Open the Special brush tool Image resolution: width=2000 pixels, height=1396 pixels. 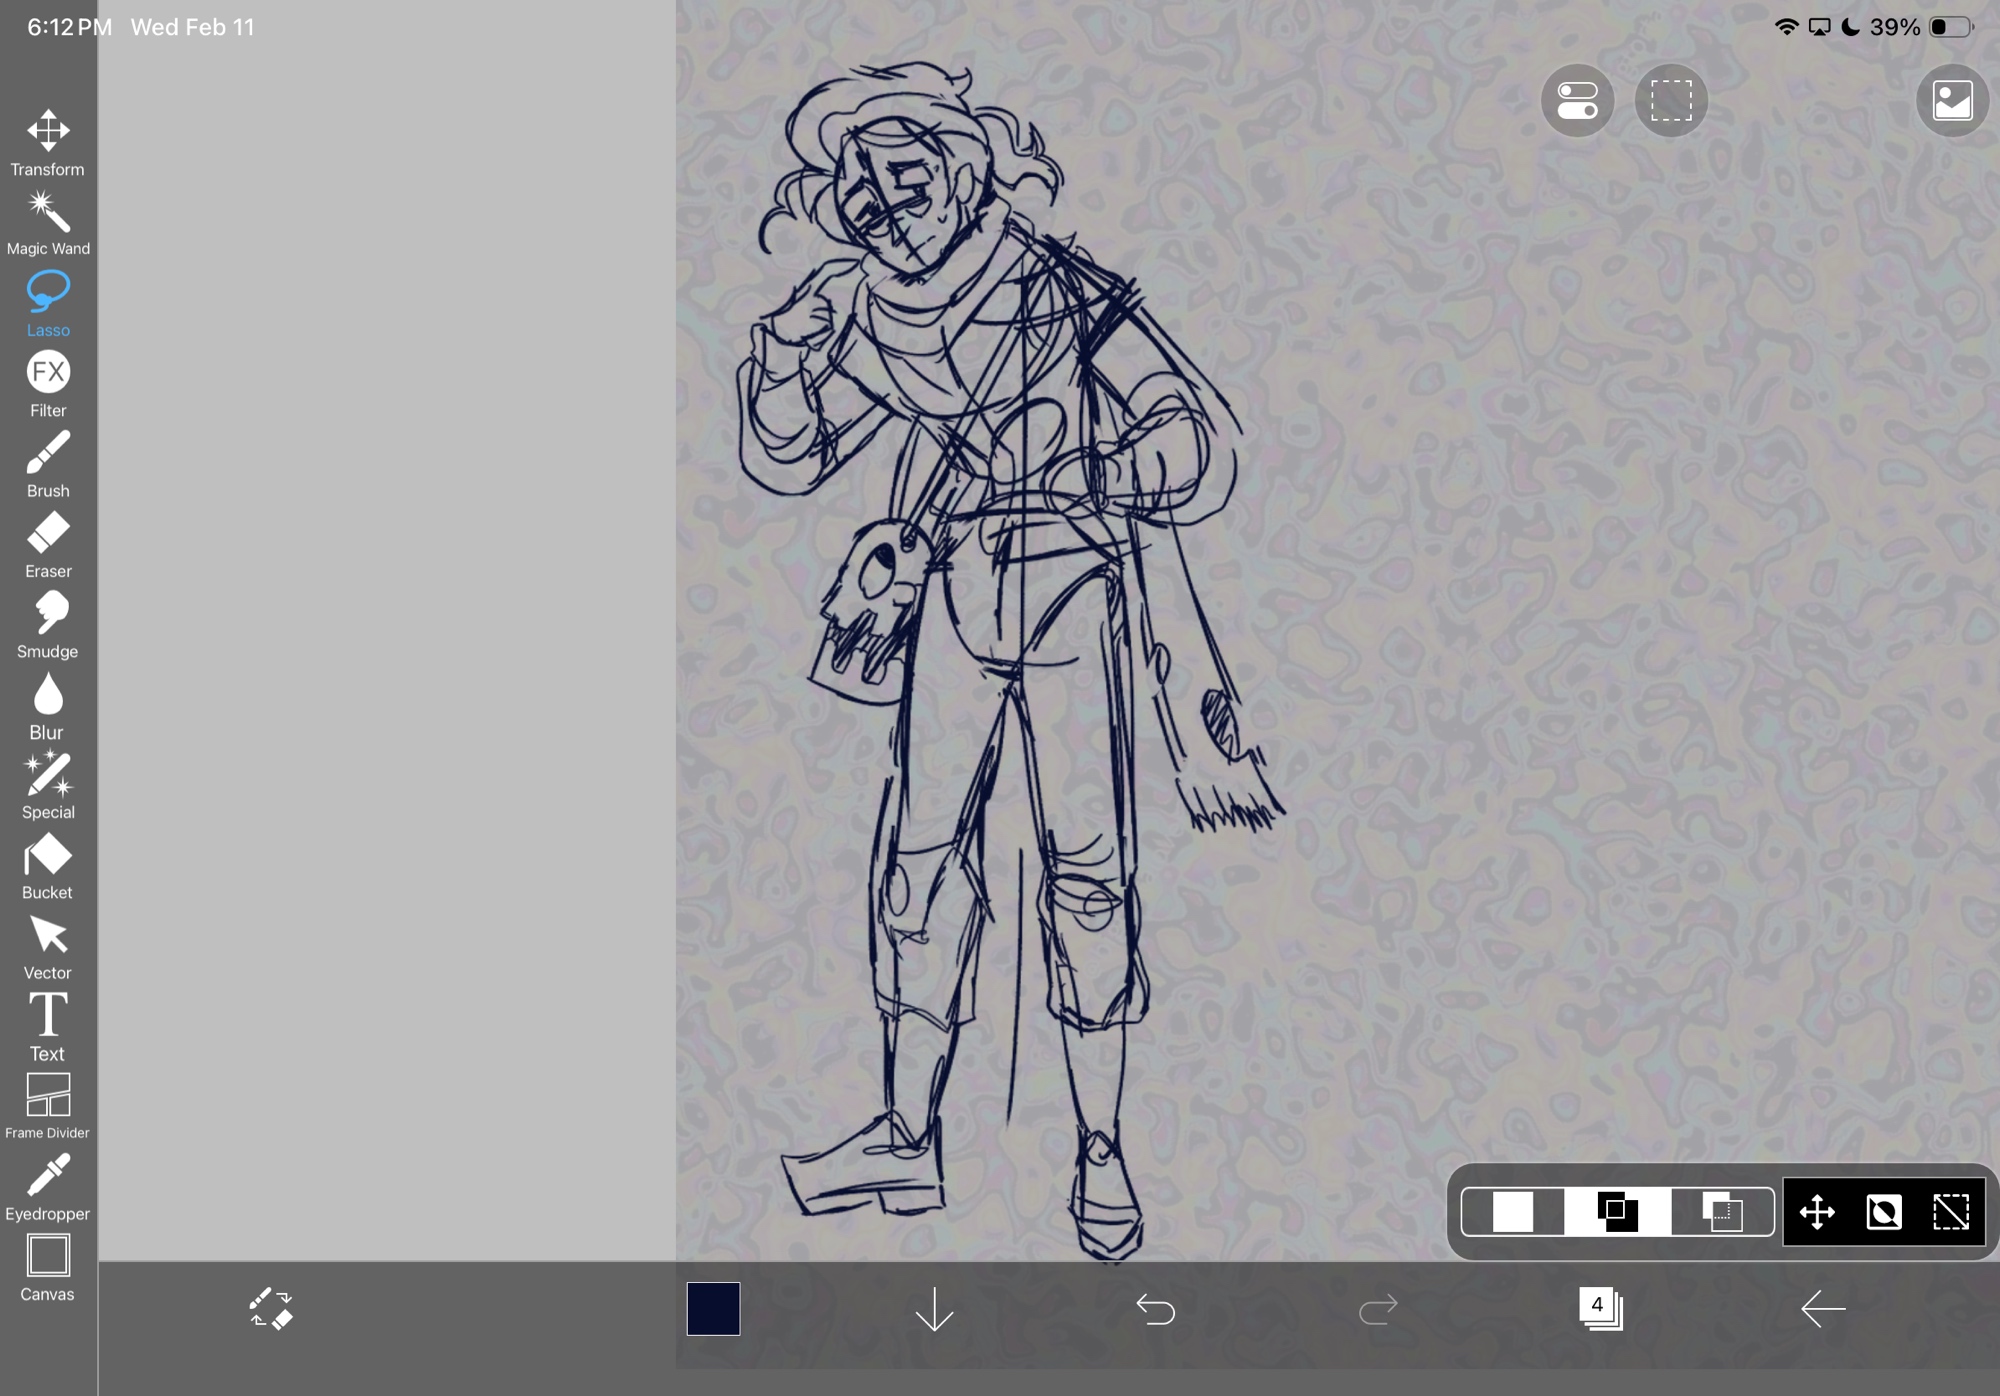(48, 786)
